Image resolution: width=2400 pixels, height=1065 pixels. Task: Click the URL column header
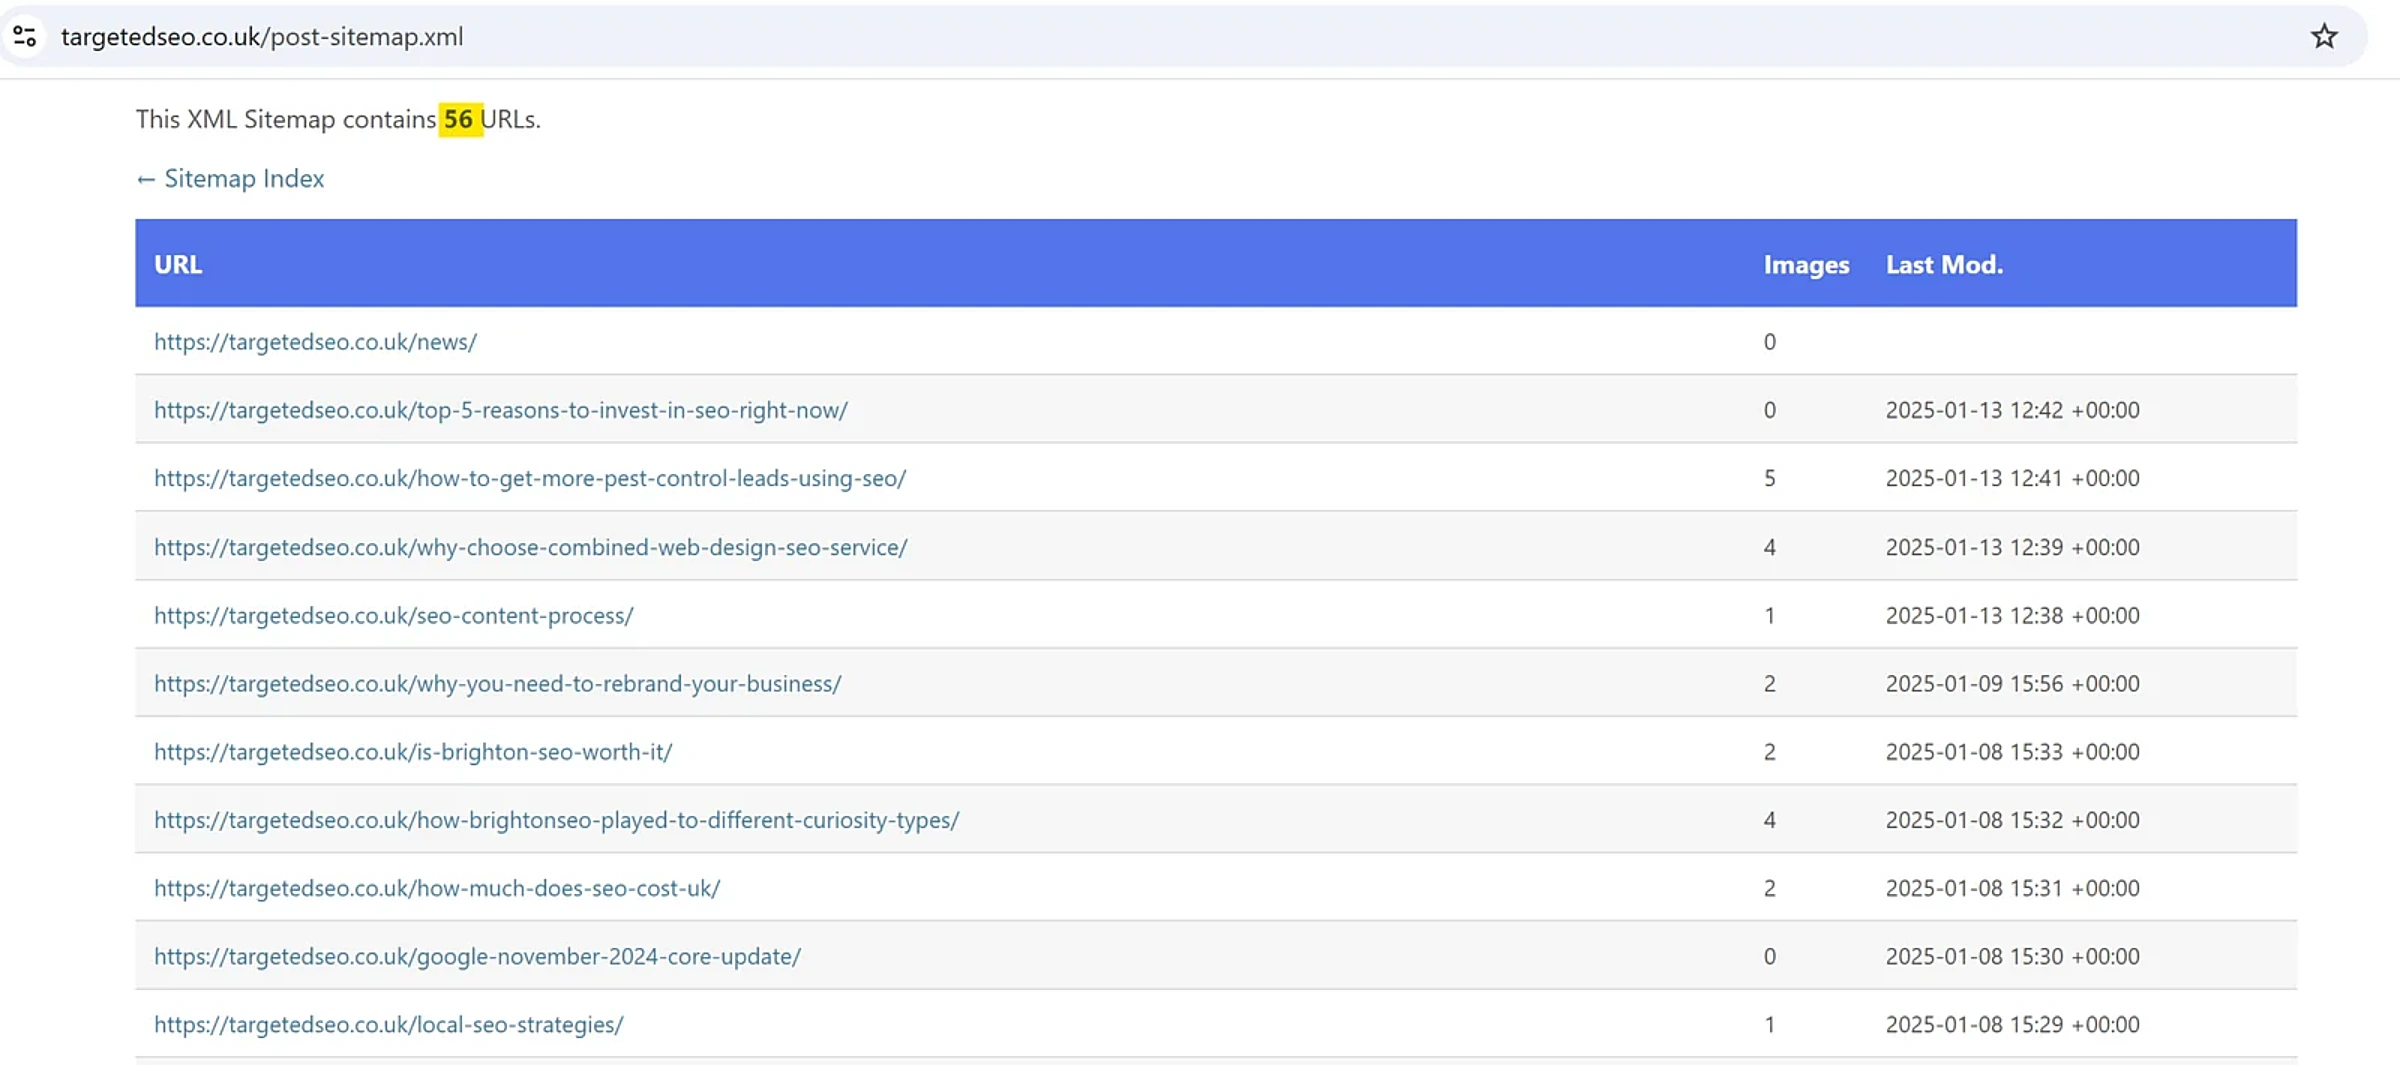pos(178,264)
